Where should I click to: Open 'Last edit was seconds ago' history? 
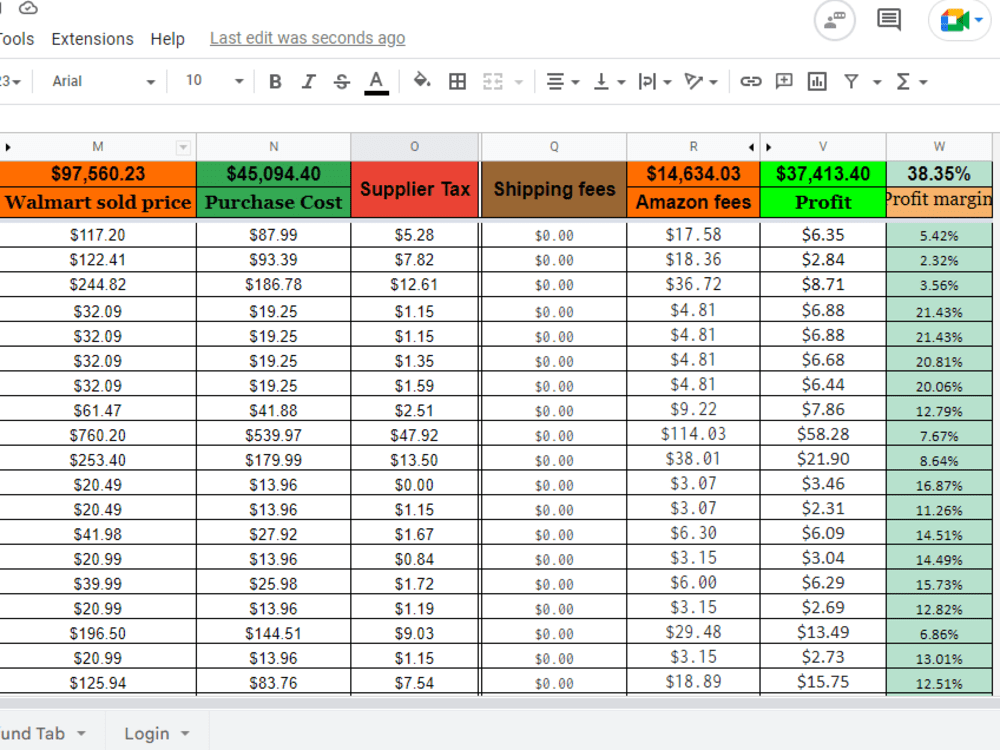click(x=307, y=38)
